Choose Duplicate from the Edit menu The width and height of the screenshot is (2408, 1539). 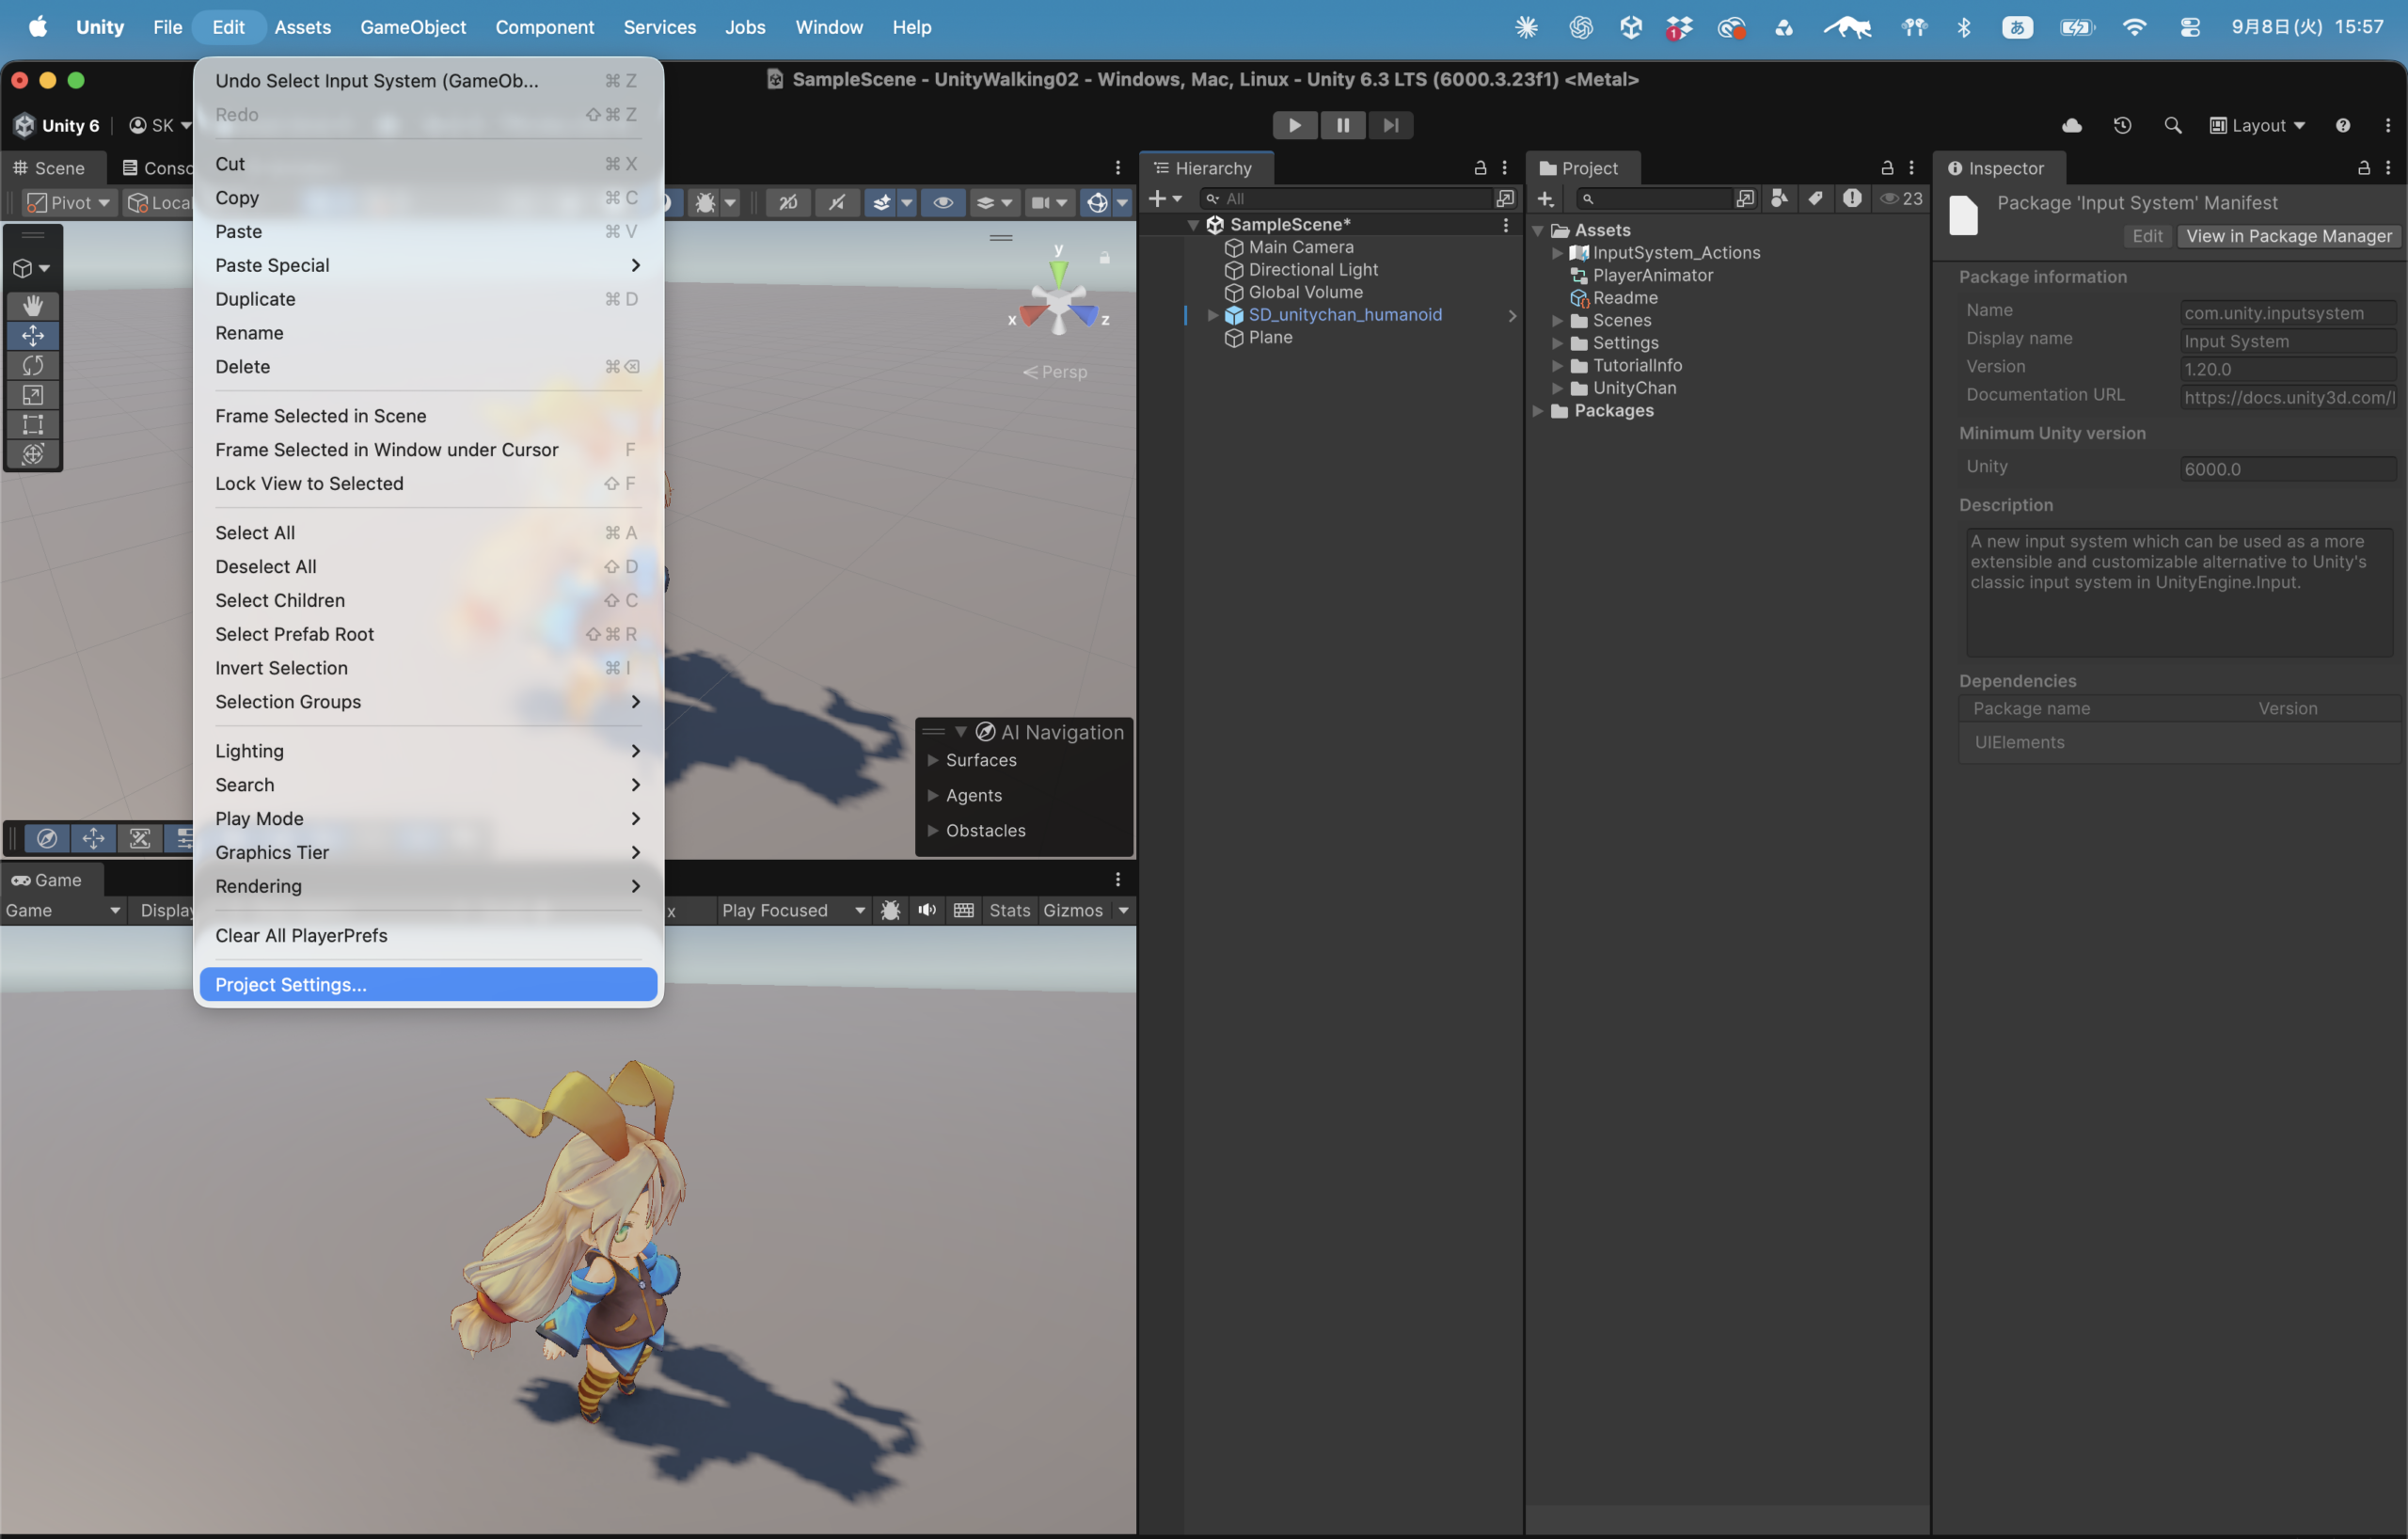coord(428,299)
